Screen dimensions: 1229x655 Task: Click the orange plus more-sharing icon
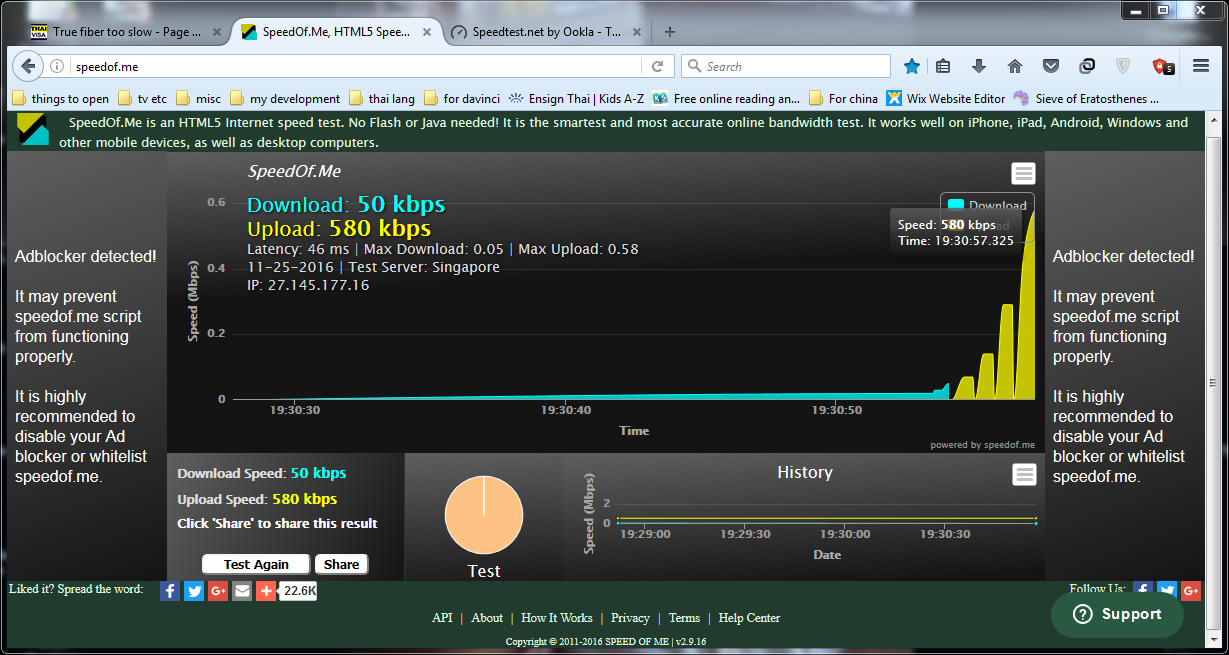coord(266,591)
